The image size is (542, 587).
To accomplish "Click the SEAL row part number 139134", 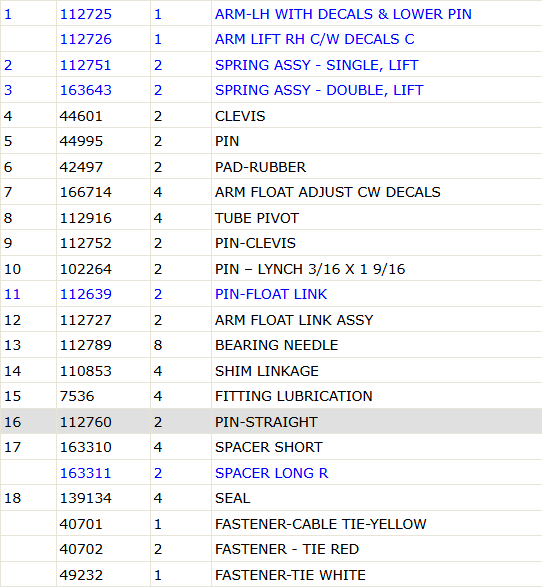I will click(x=86, y=498).
